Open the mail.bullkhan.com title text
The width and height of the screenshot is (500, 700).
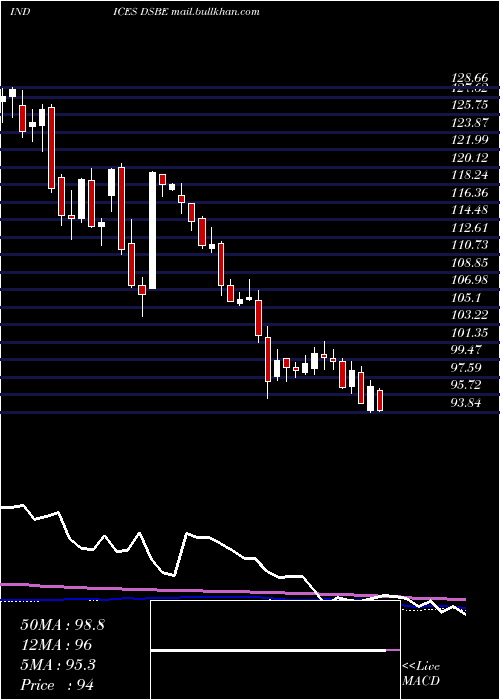[215, 12]
